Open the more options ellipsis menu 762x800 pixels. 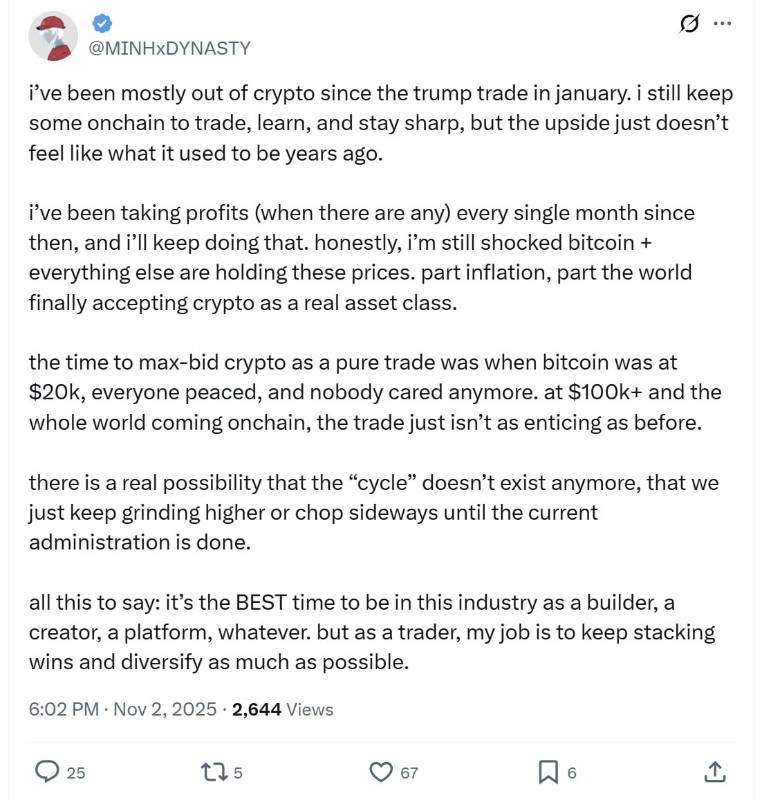point(722,25)
